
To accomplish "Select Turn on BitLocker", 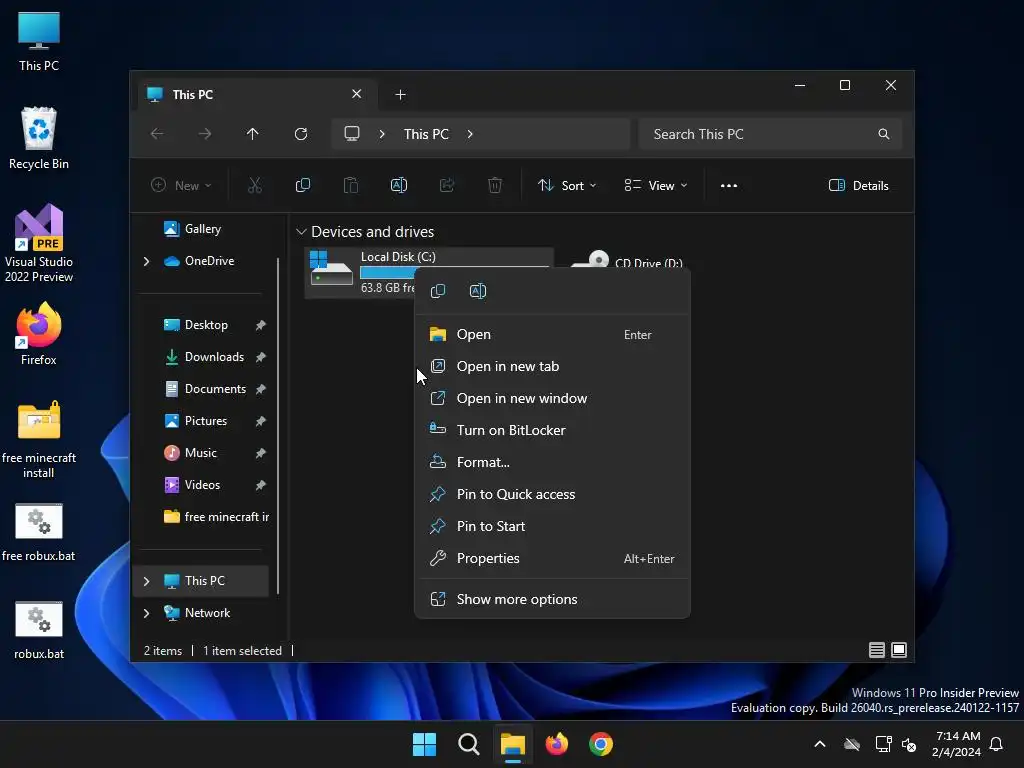I will click(x=552, y=430).
